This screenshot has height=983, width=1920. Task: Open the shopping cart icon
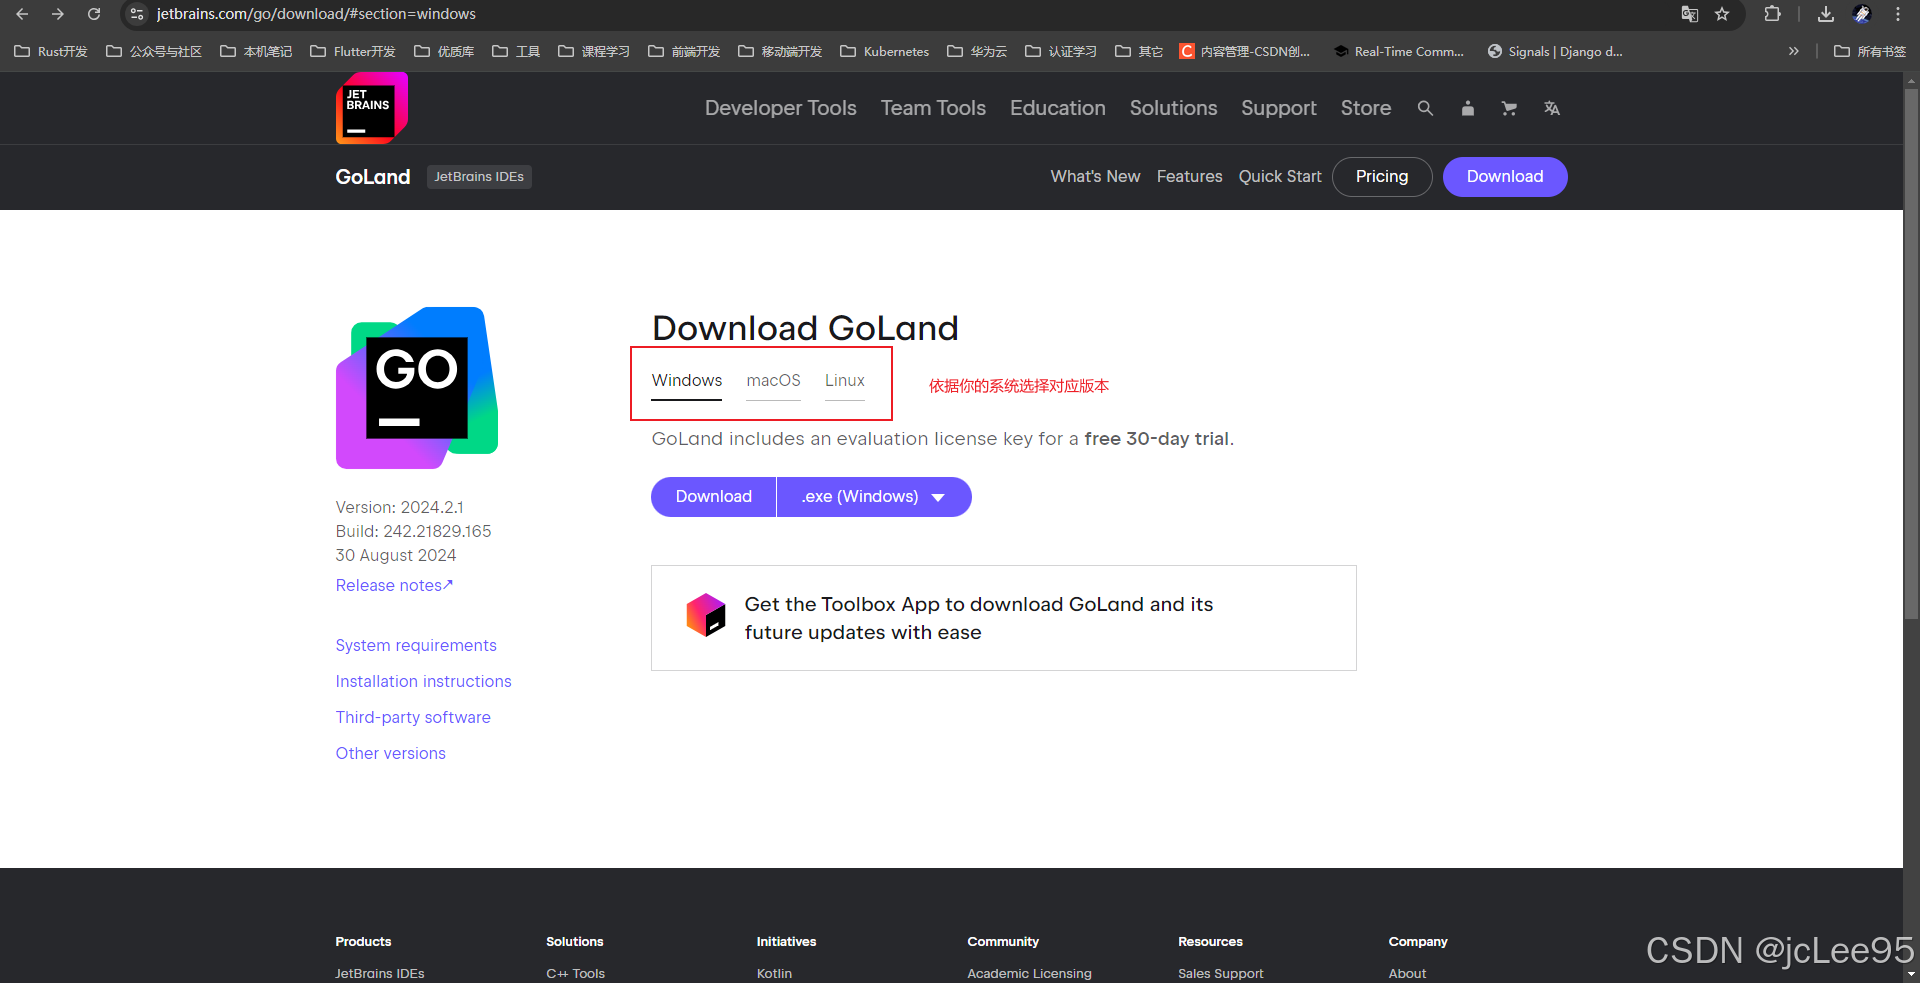click(1509, 108)
